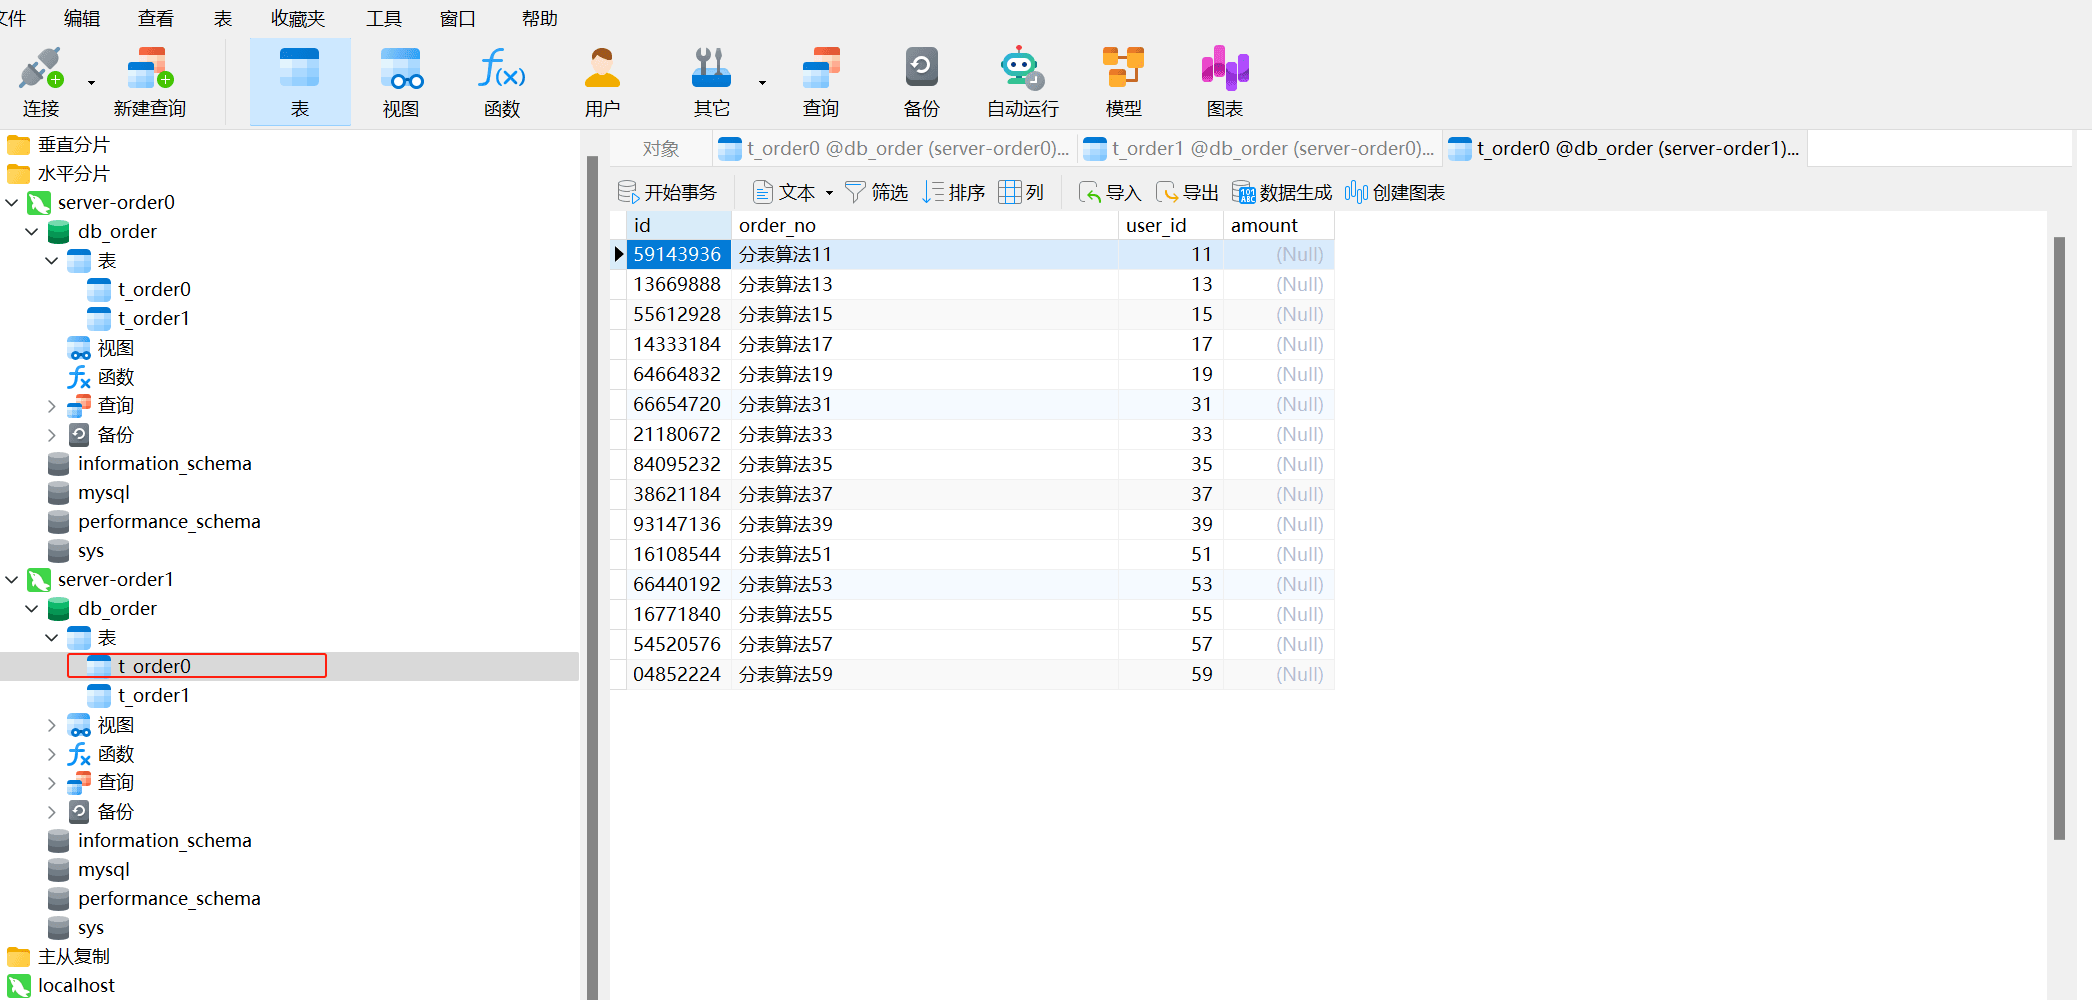Open the 查询 query toolbar icon
This screenshot has height=1000, width=2092.
(821, 82)
